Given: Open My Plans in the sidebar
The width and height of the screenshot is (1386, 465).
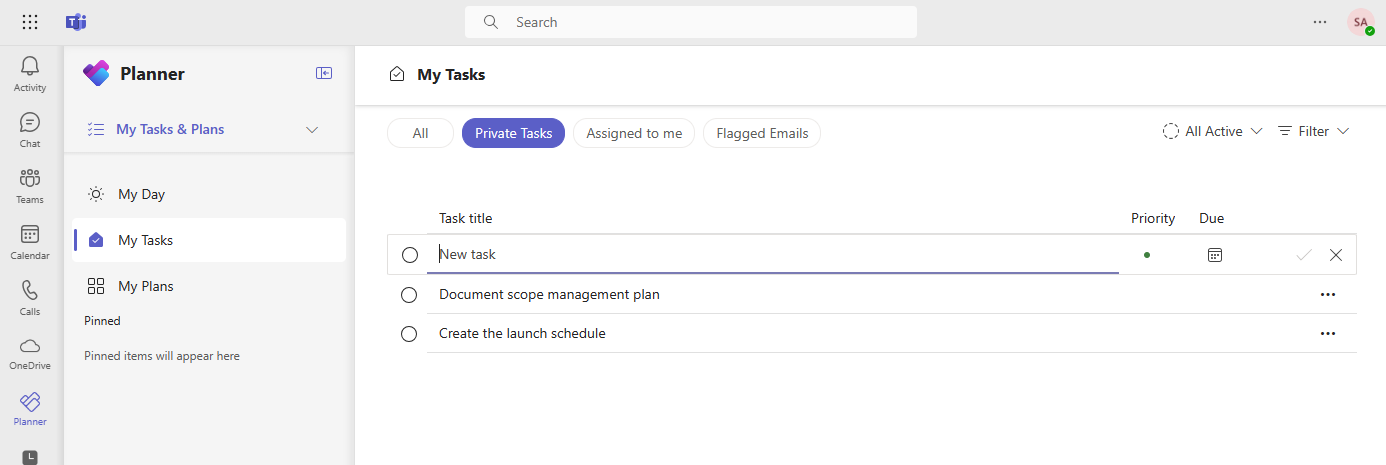Looking at the screenshot, I should (145, 286).
